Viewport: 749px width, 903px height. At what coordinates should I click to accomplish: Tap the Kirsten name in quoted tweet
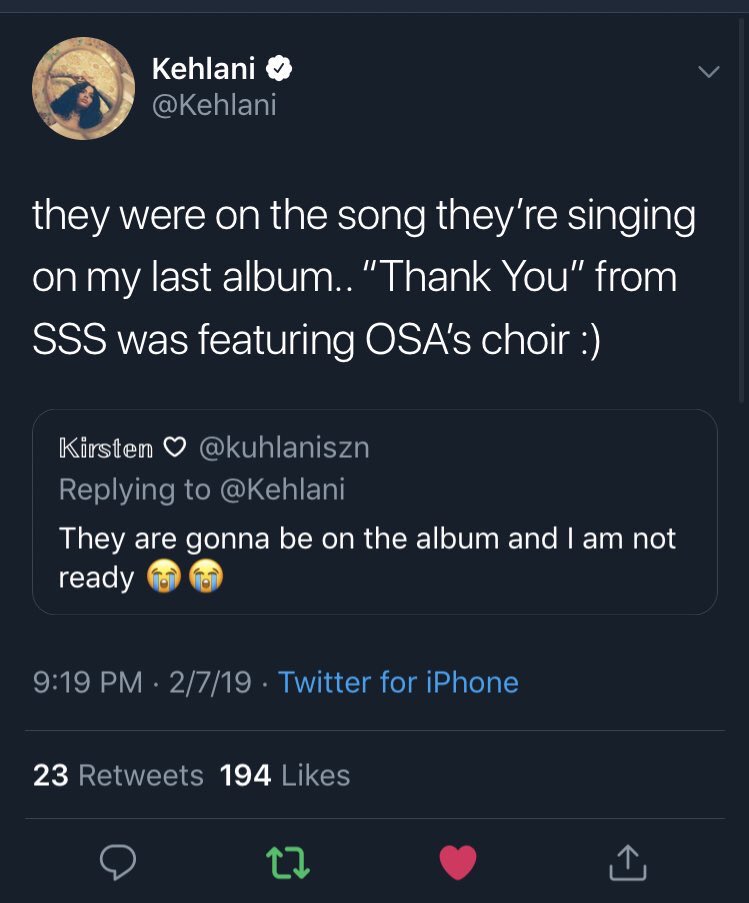pyautogui.click(x=106, y=447)
